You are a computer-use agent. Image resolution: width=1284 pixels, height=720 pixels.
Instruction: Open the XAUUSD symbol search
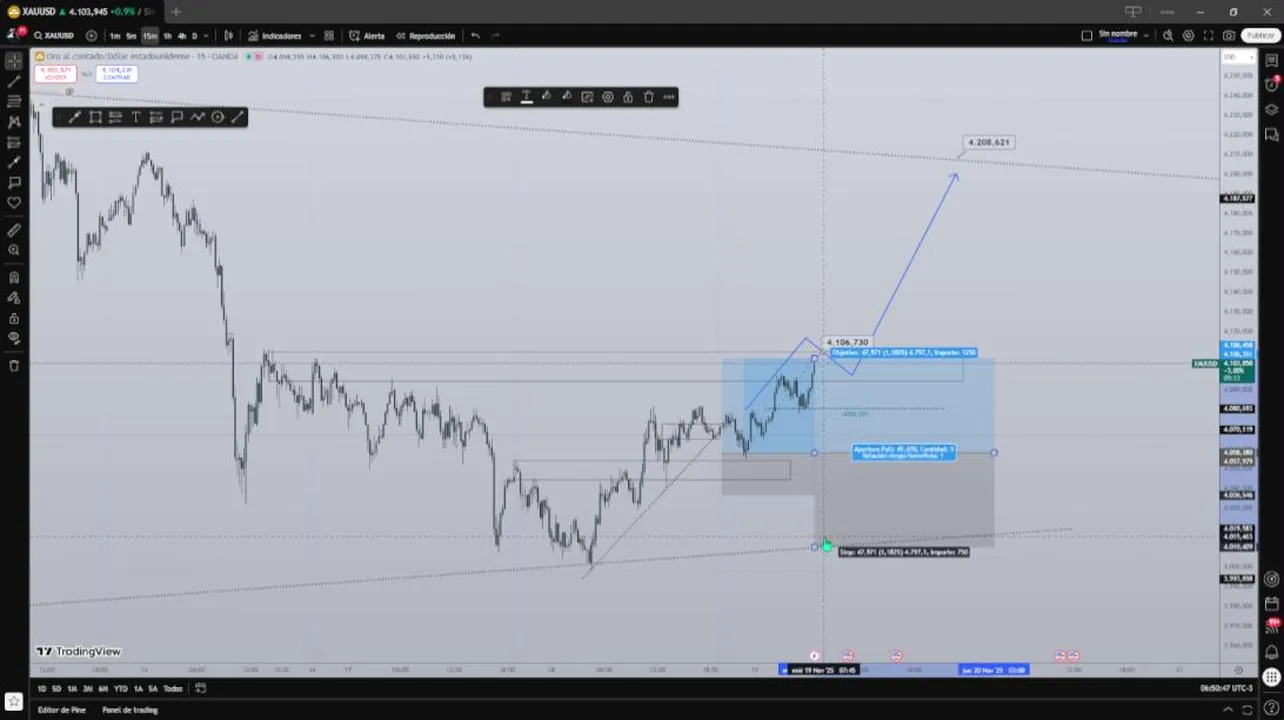(x=53, y=35)
